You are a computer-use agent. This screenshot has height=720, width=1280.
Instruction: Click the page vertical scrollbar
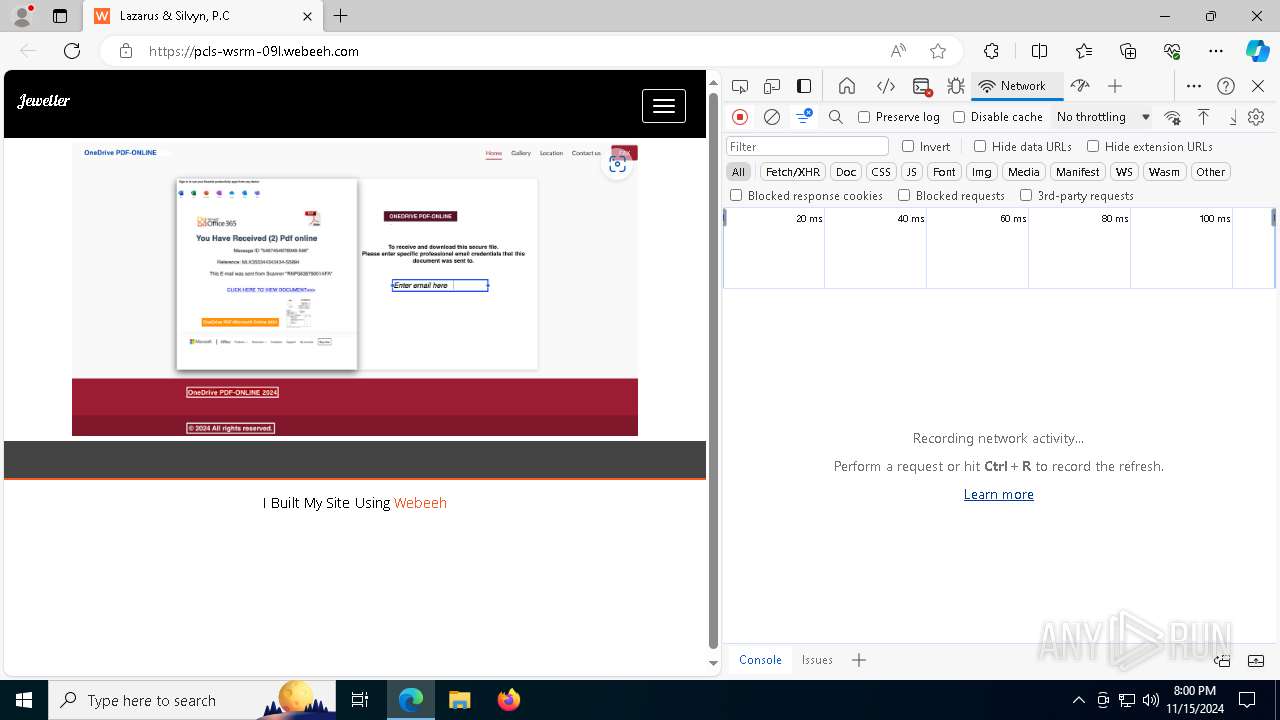[713, 371]
